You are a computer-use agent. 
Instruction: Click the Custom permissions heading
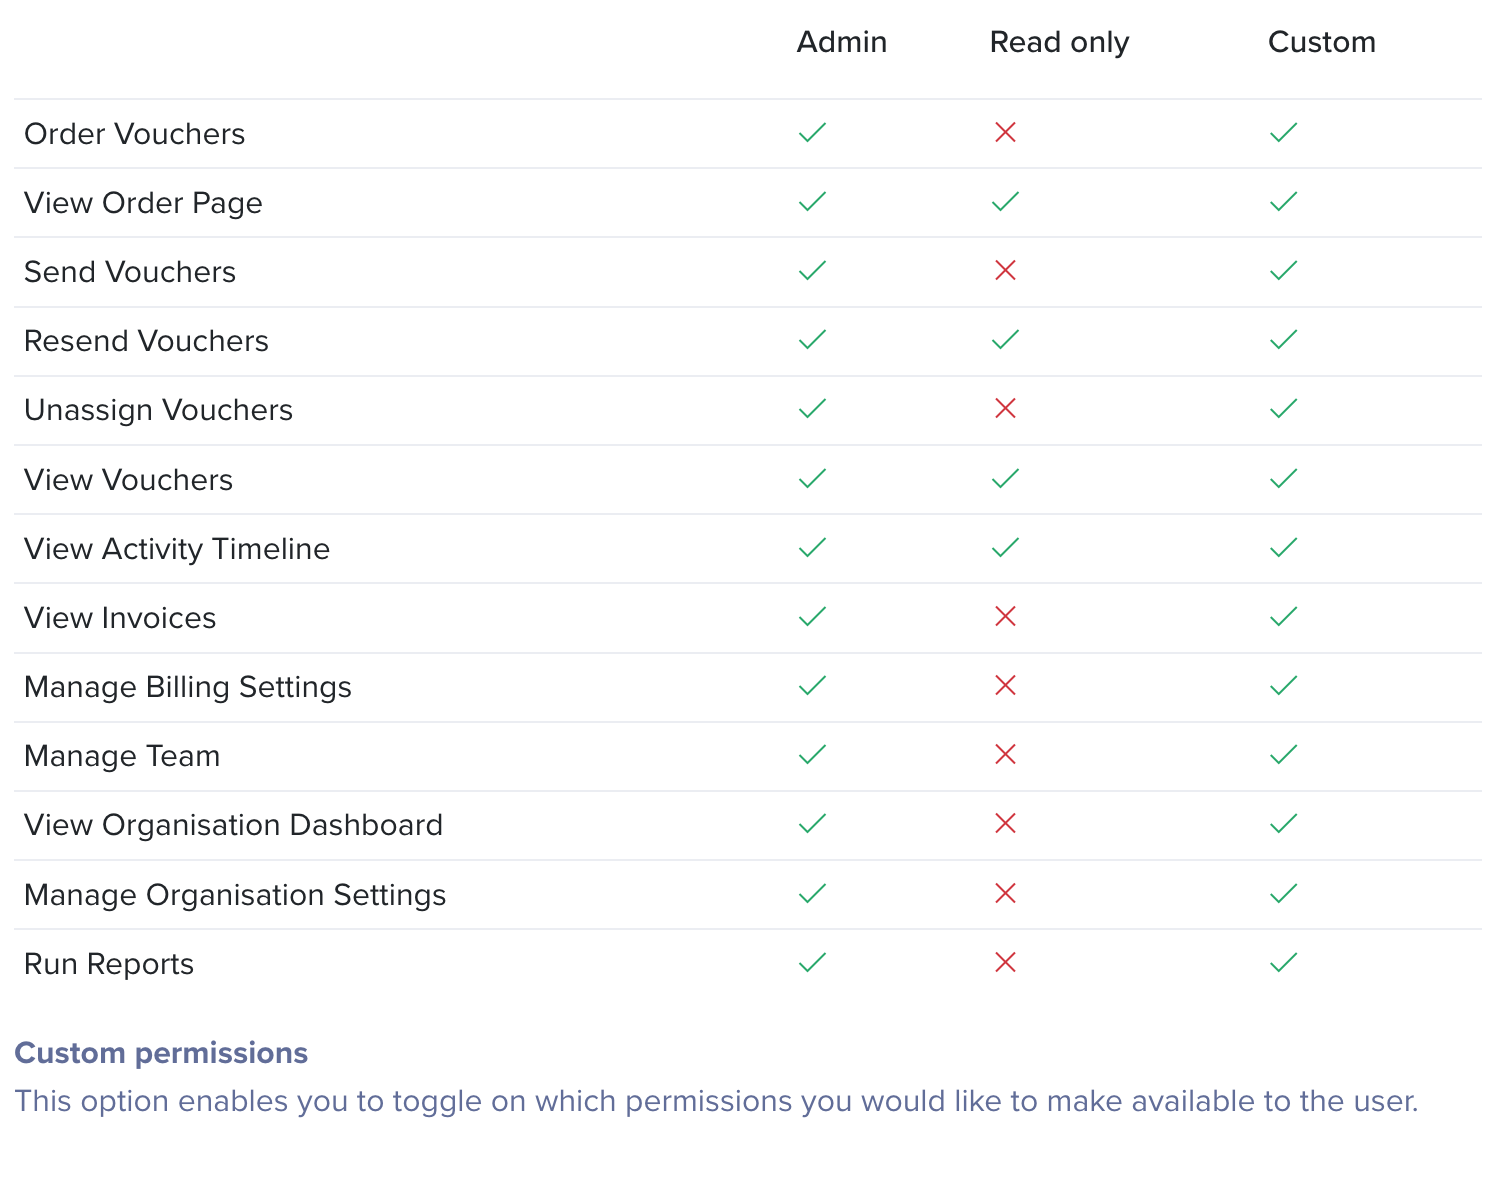(x=161, y=1053)
